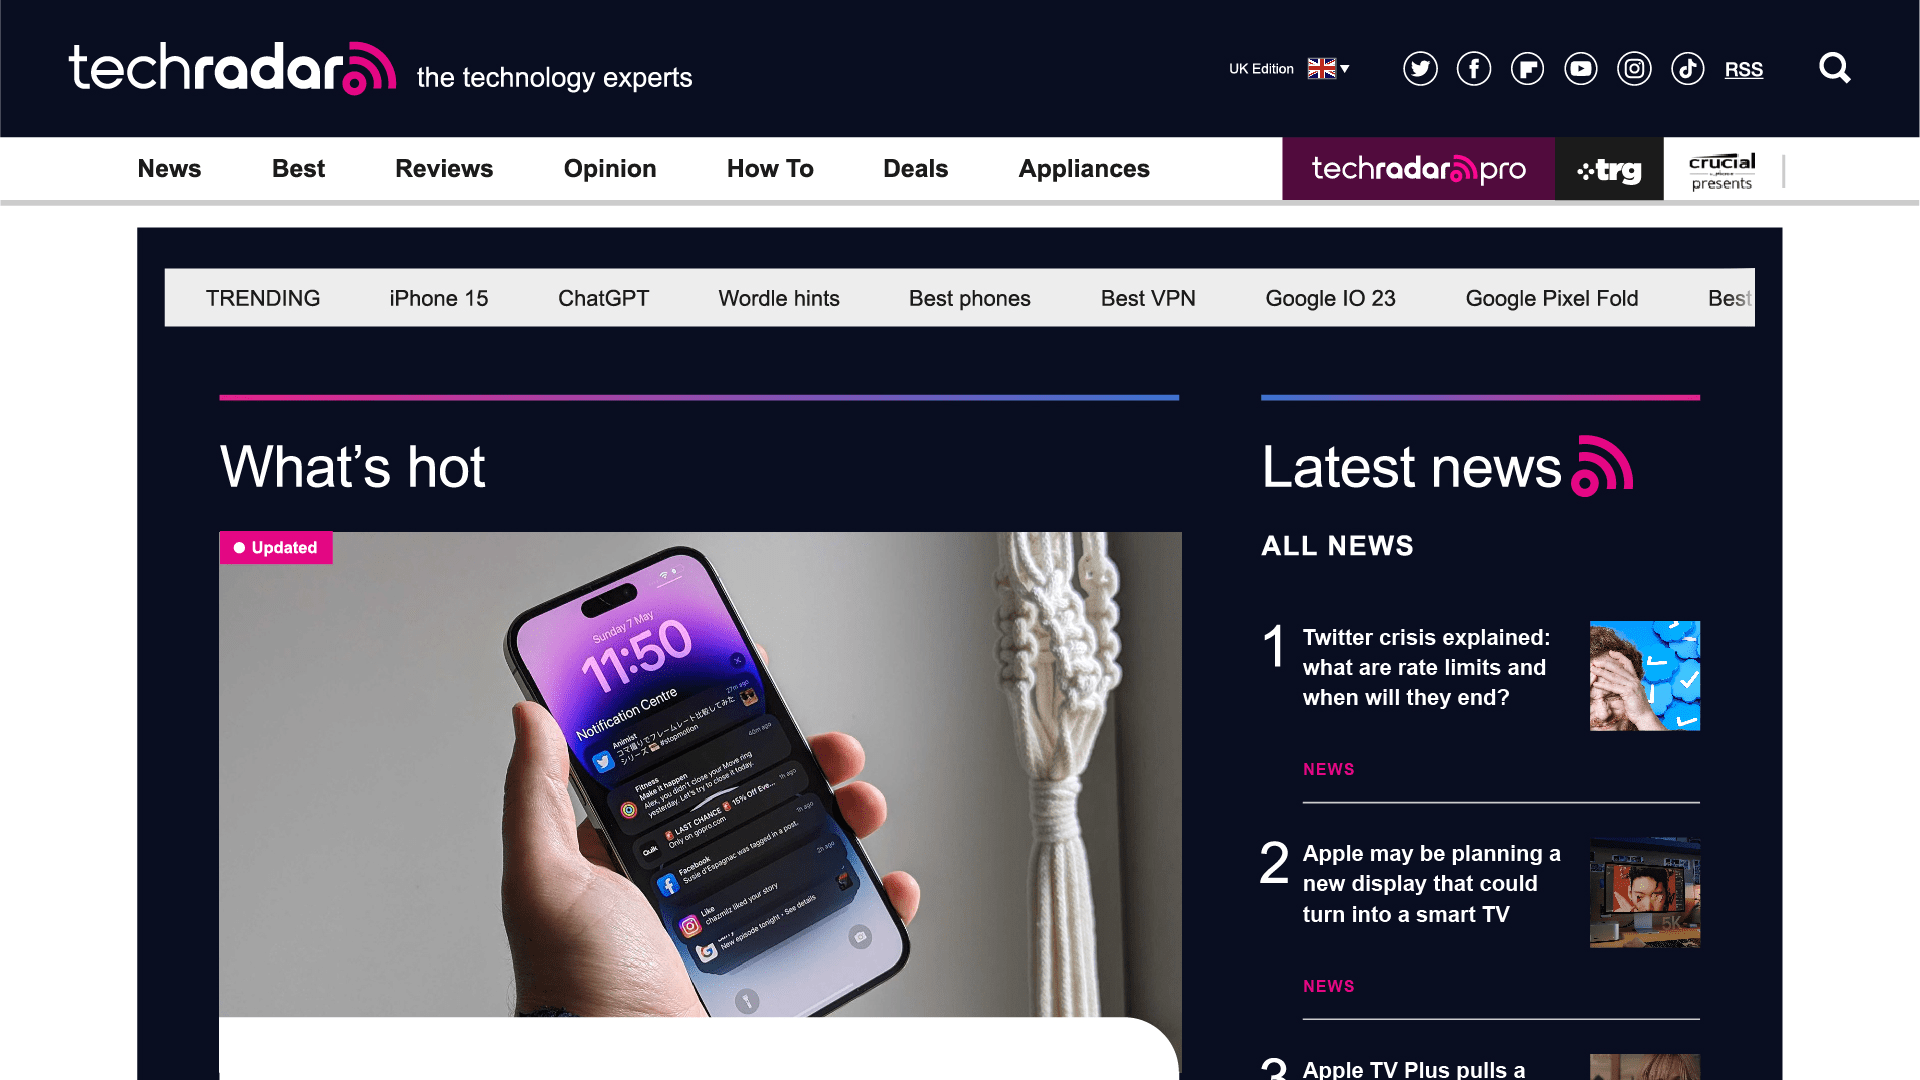This screenshot has height=1080, width=1920.
Task: Toggle the TechRadar Pro section
Action: 1418,167
